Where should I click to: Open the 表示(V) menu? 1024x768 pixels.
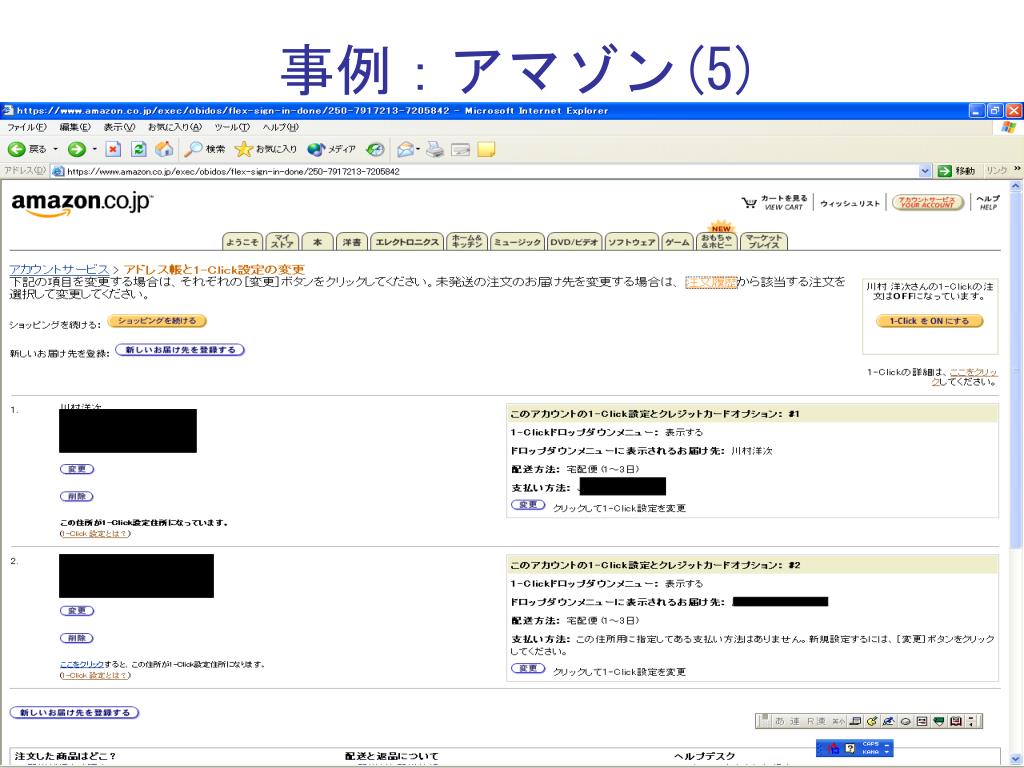(x=119, y=127)
